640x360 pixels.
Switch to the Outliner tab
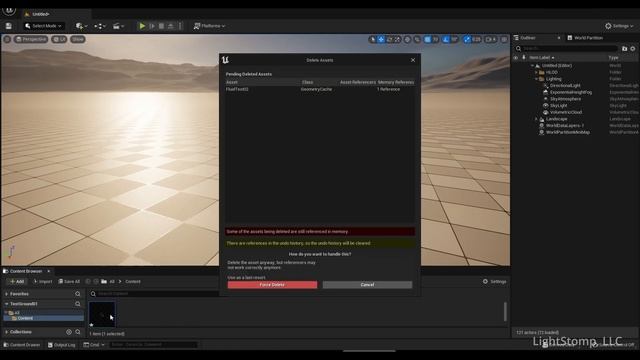tap(527, 38)
